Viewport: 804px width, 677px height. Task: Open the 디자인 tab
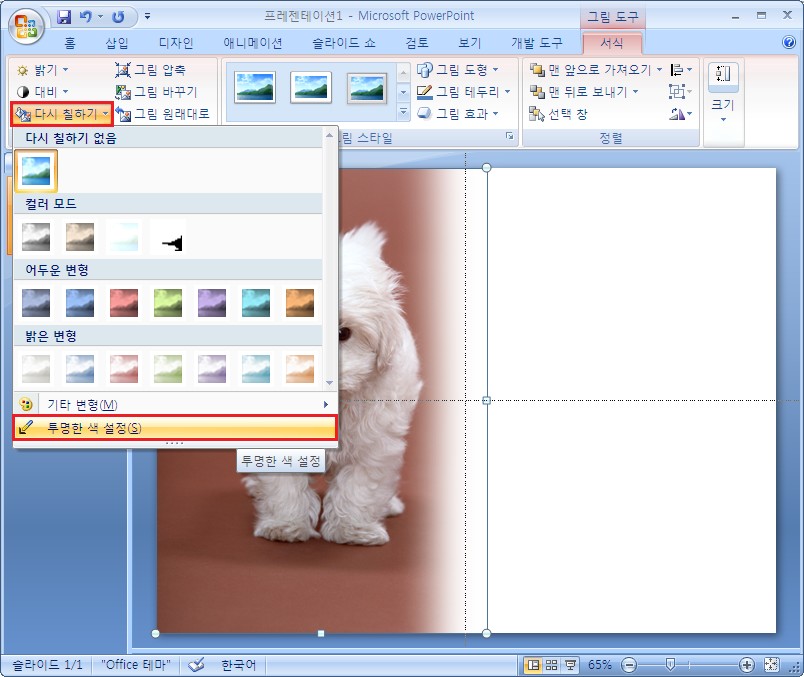point(176,43)
